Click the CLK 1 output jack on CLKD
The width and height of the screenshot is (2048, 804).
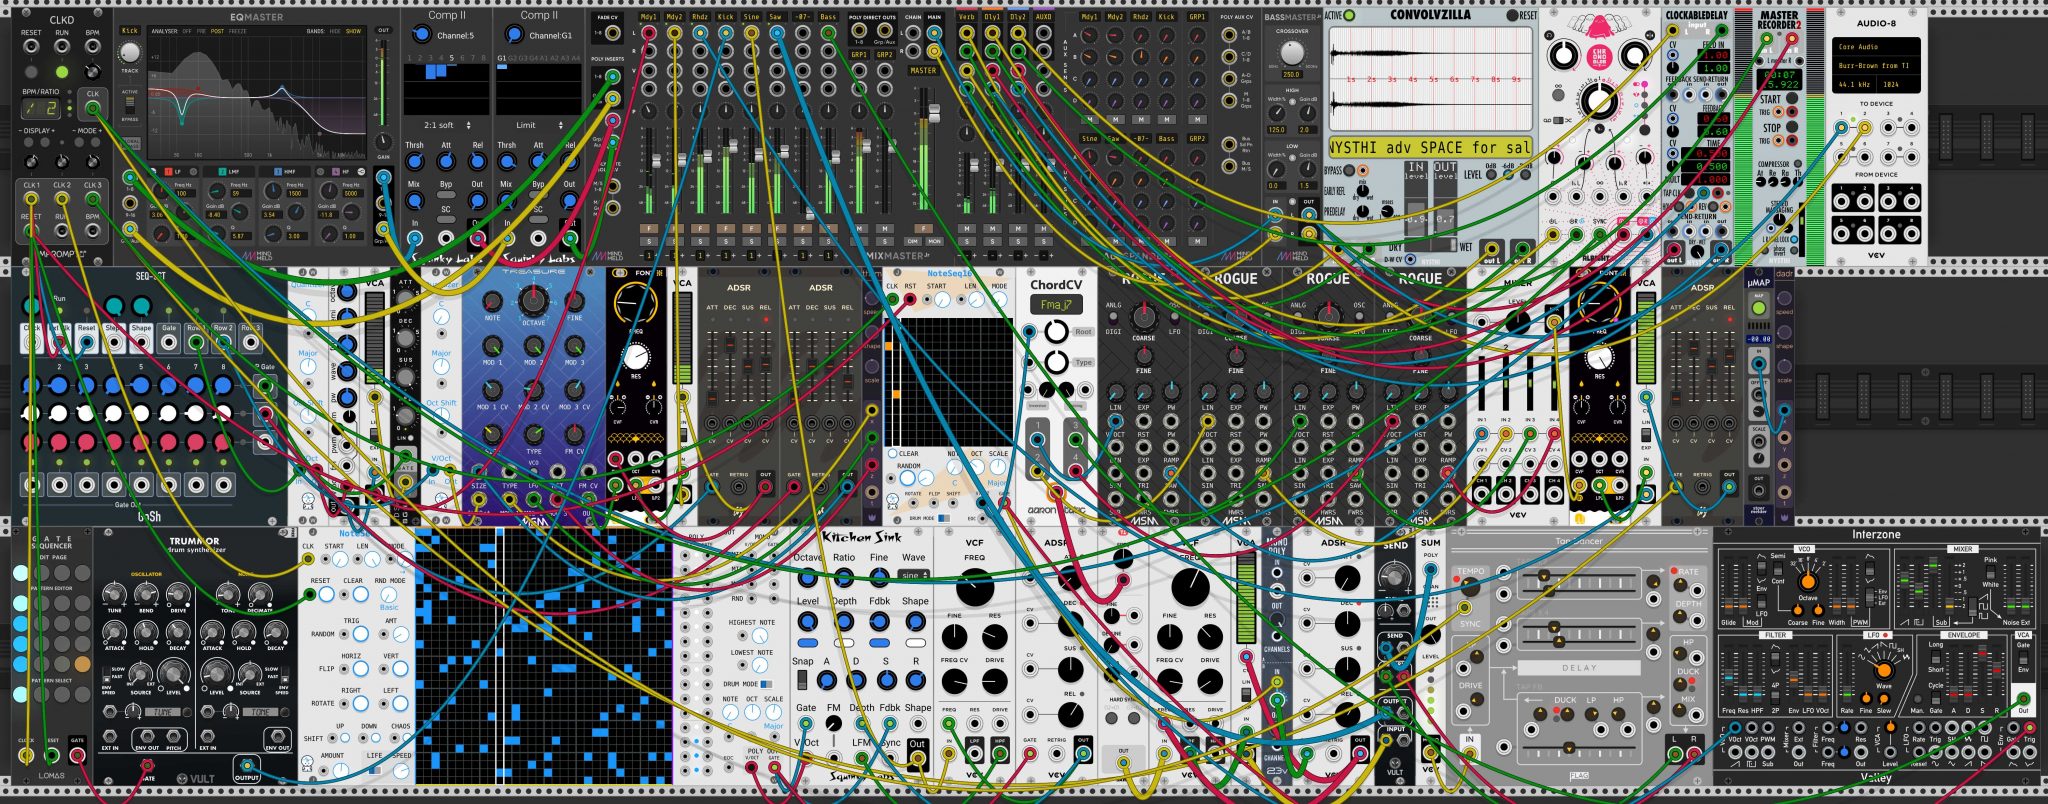(x=31, y=201)
